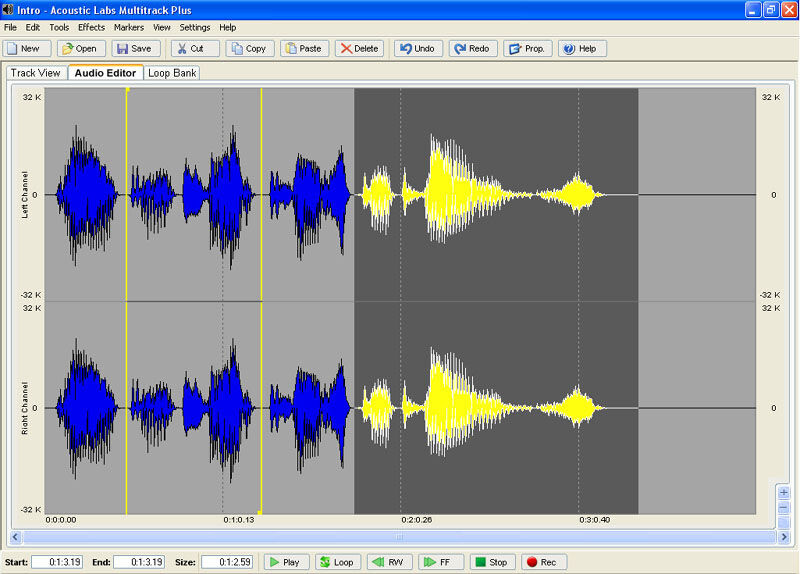The image size is (800, 574).
Task: Click horizontal scrollbar right arrow
Action: tap(784, 537)
